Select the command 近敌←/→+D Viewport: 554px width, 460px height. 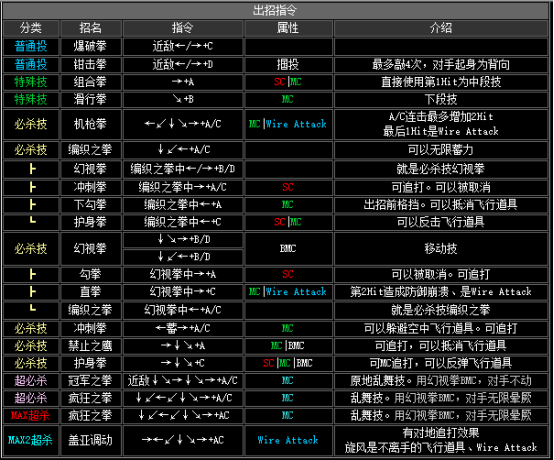point(183,64)
